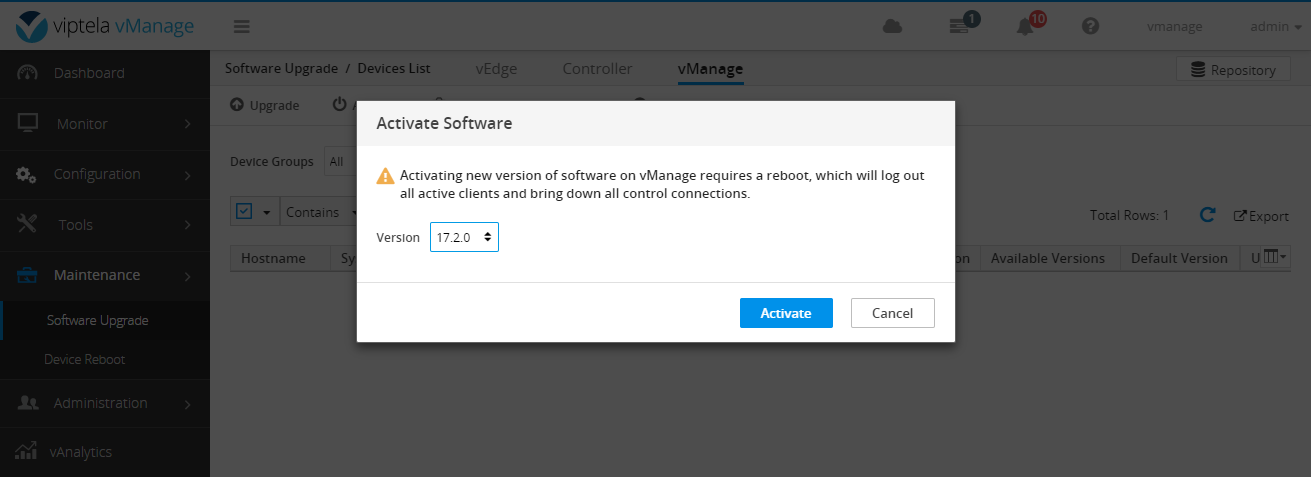1311x477 pixels.
Task: Open Device Reboot in sidebar
Action: point(84,359)
